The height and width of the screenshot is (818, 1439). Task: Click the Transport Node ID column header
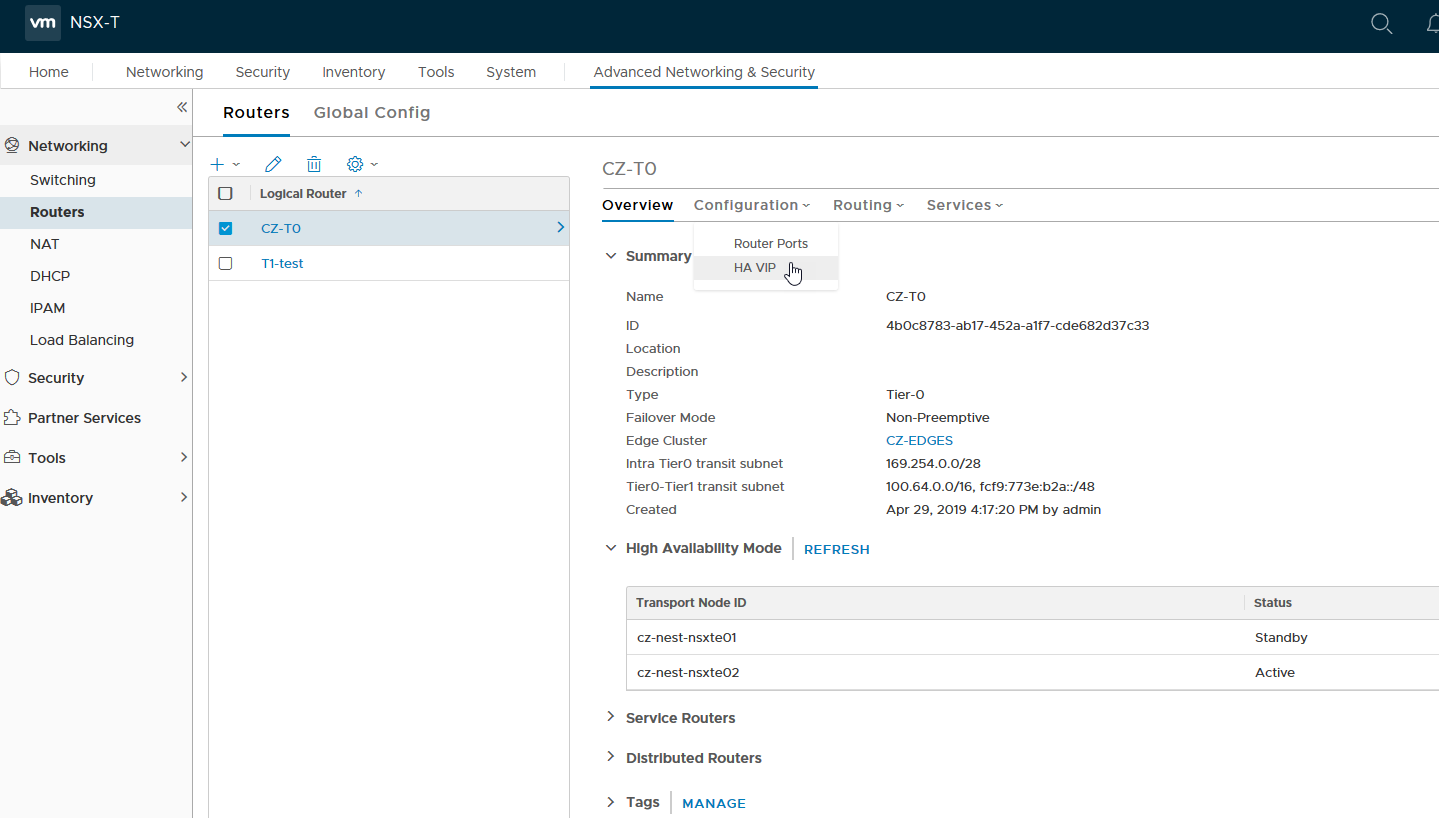coord(935,603)
